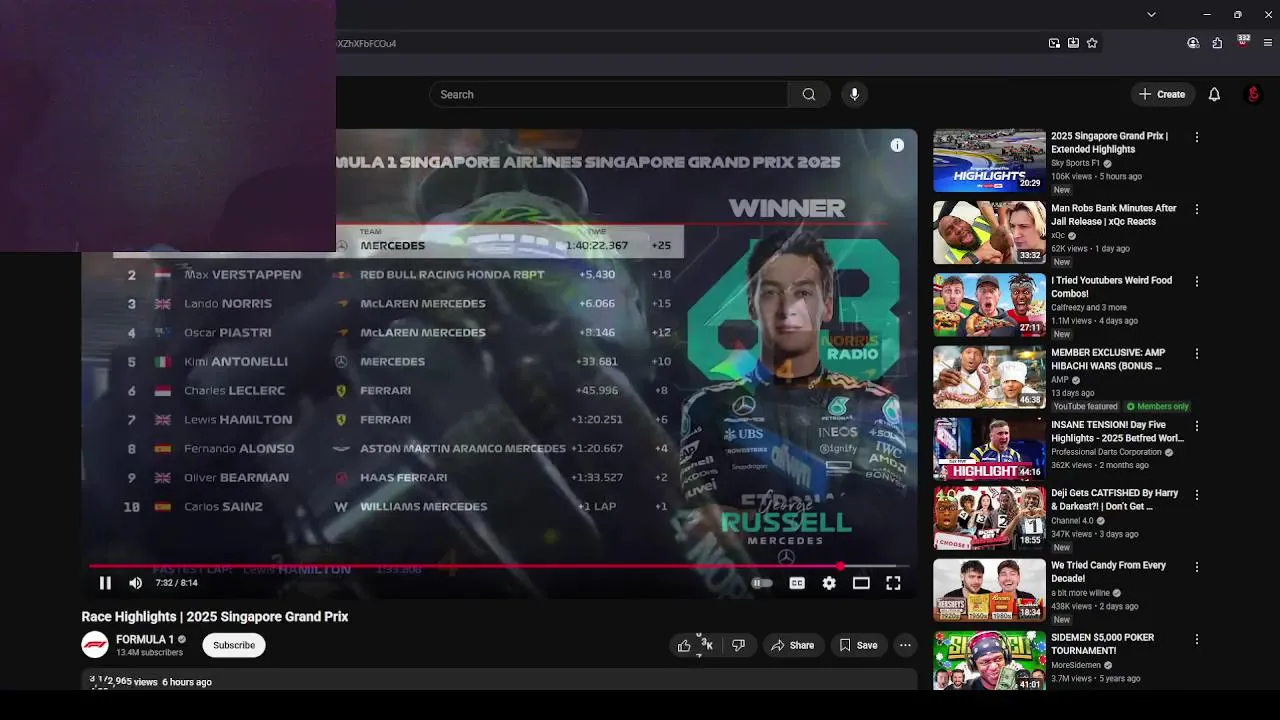The image size is (1280, 720).
Task: Click the extension icon with 332 badge
Action: pos(1243,41)
